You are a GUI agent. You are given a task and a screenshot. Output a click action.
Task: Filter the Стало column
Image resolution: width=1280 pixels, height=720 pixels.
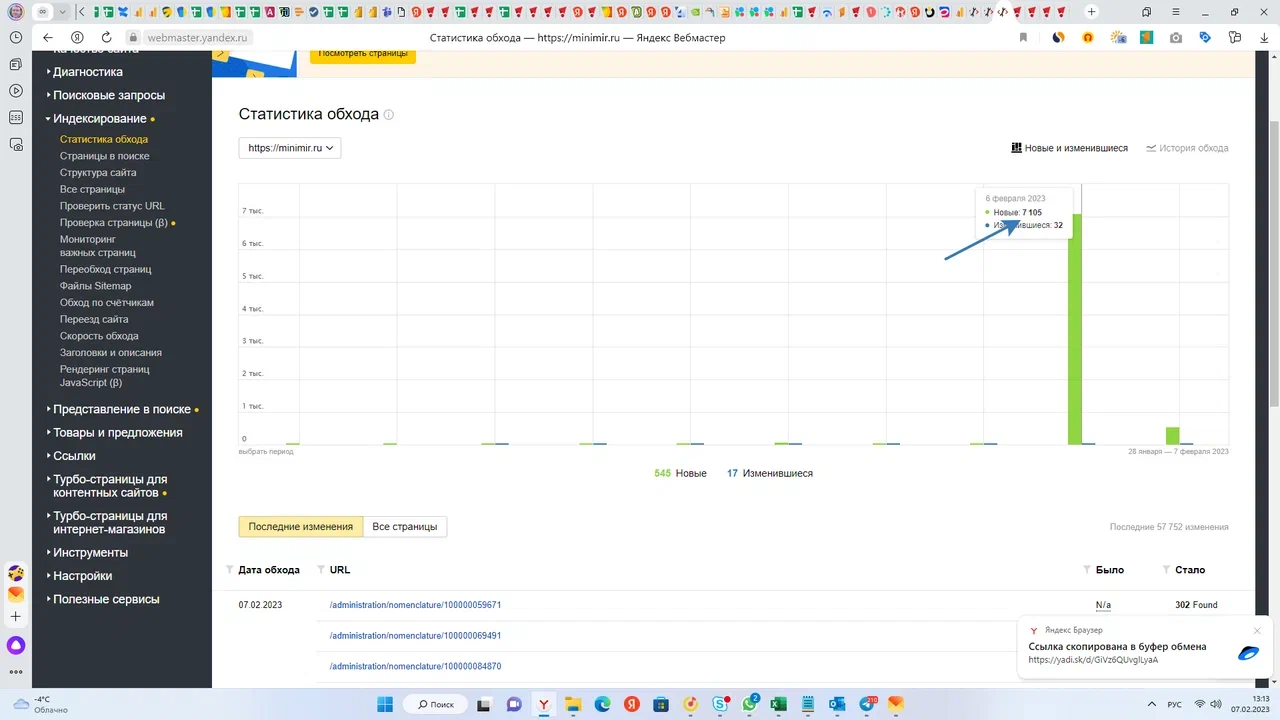tap(1166, 570)
